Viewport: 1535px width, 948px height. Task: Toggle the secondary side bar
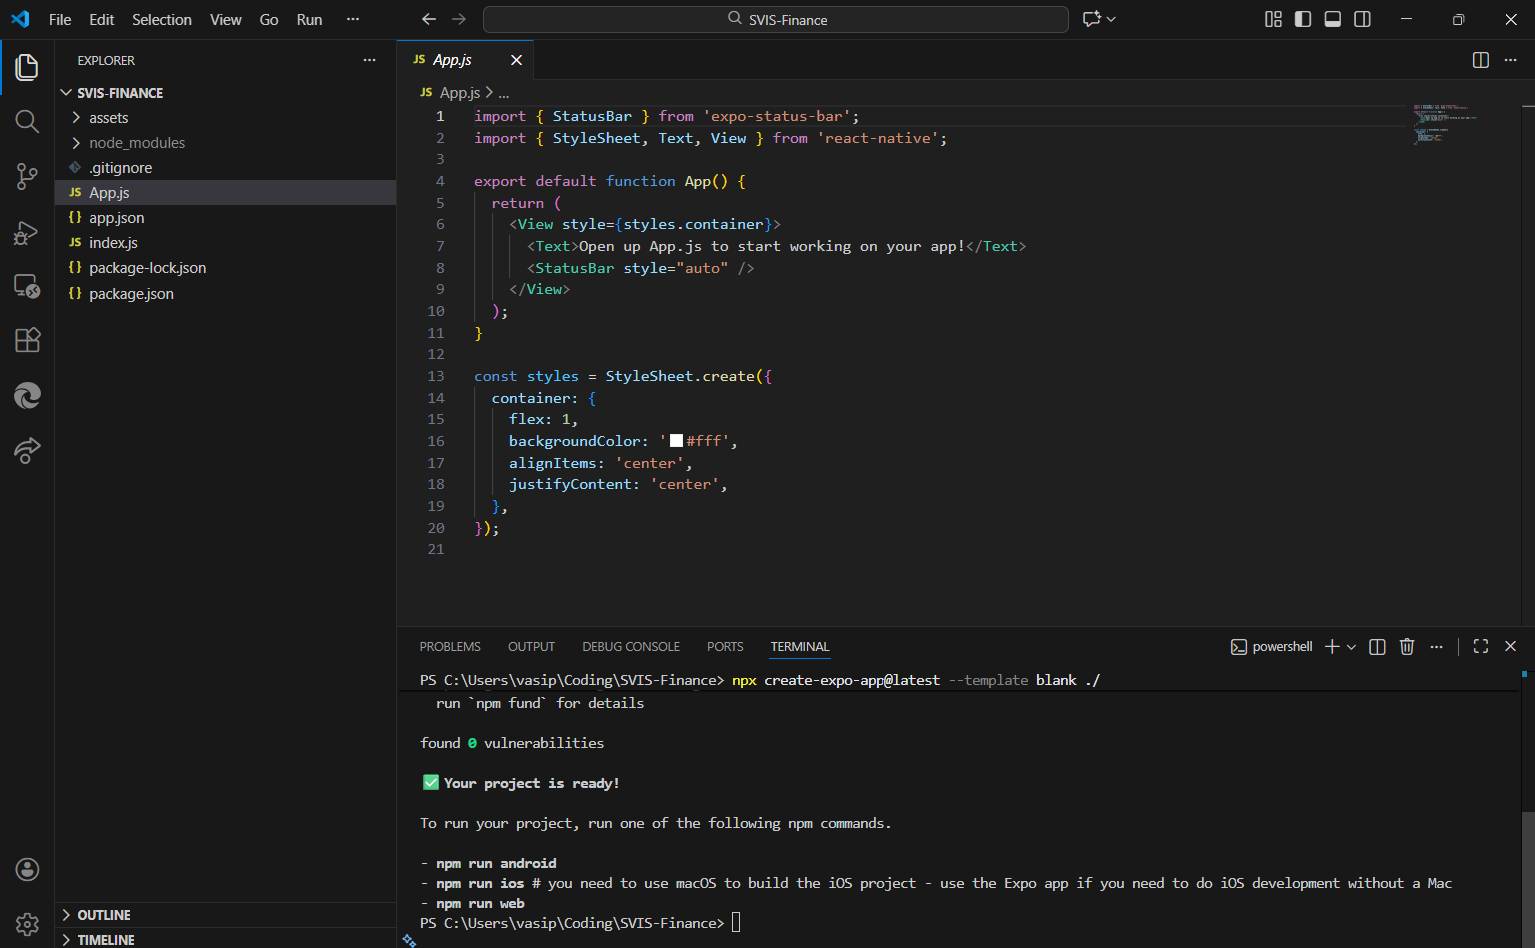pos(1362,19)
